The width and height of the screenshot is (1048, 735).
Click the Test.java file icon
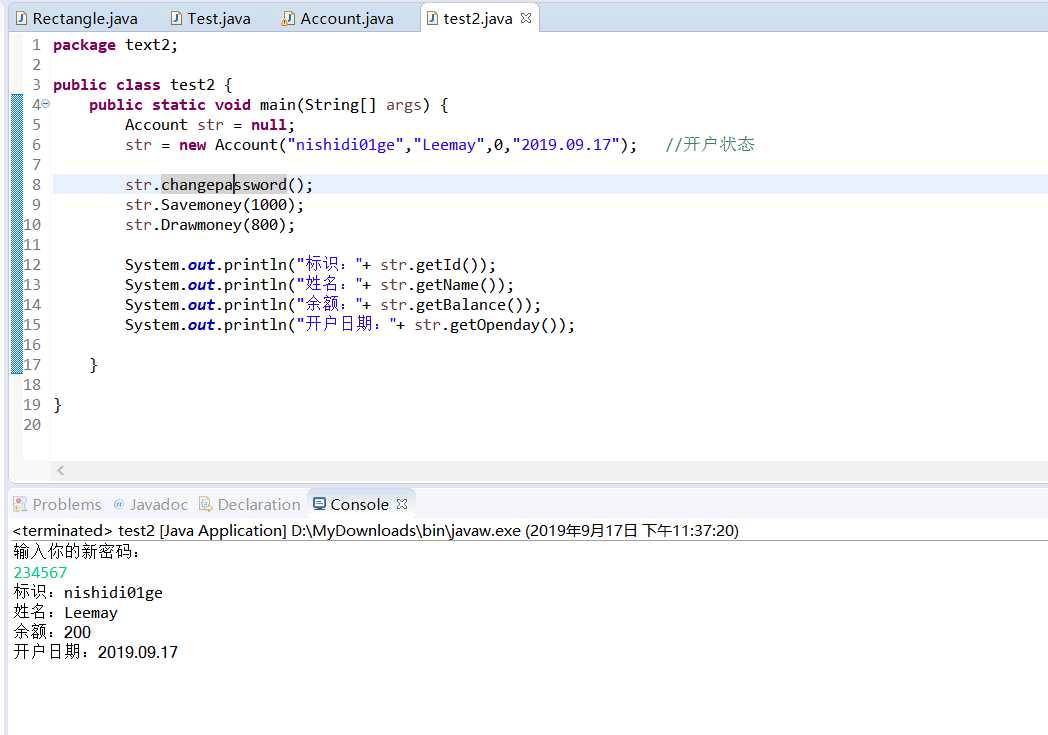point(176,19)
